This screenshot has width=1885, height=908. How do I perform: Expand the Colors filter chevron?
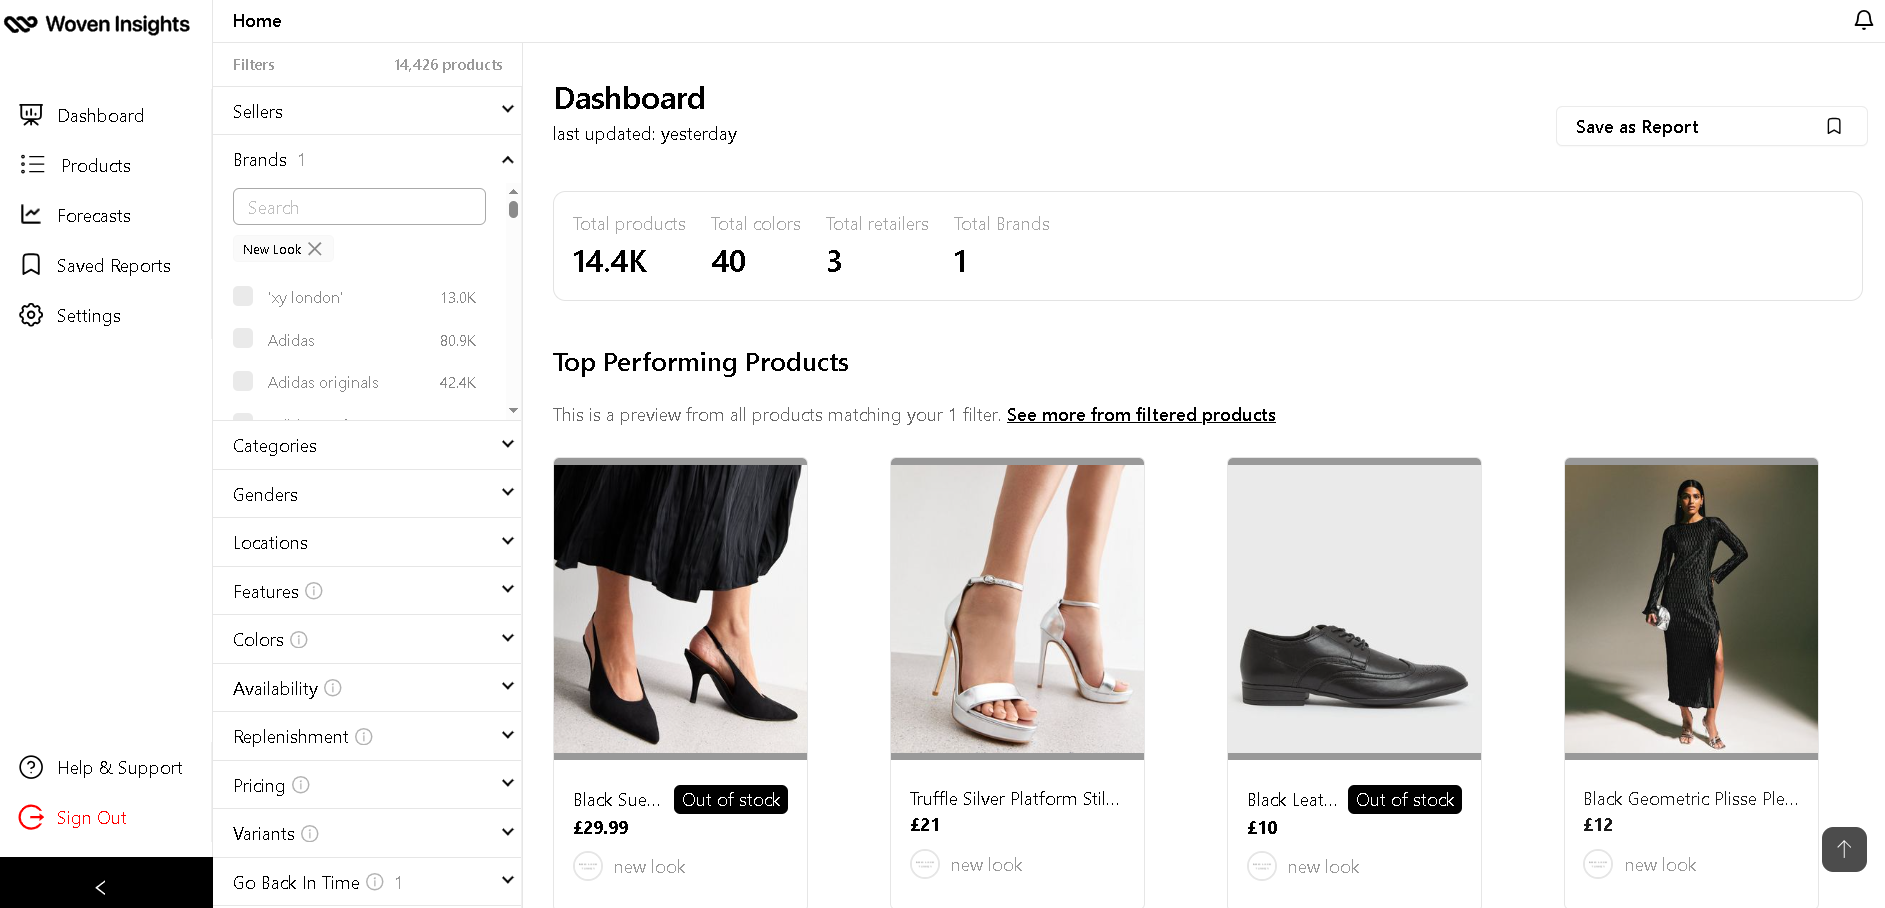coord(508,638)
